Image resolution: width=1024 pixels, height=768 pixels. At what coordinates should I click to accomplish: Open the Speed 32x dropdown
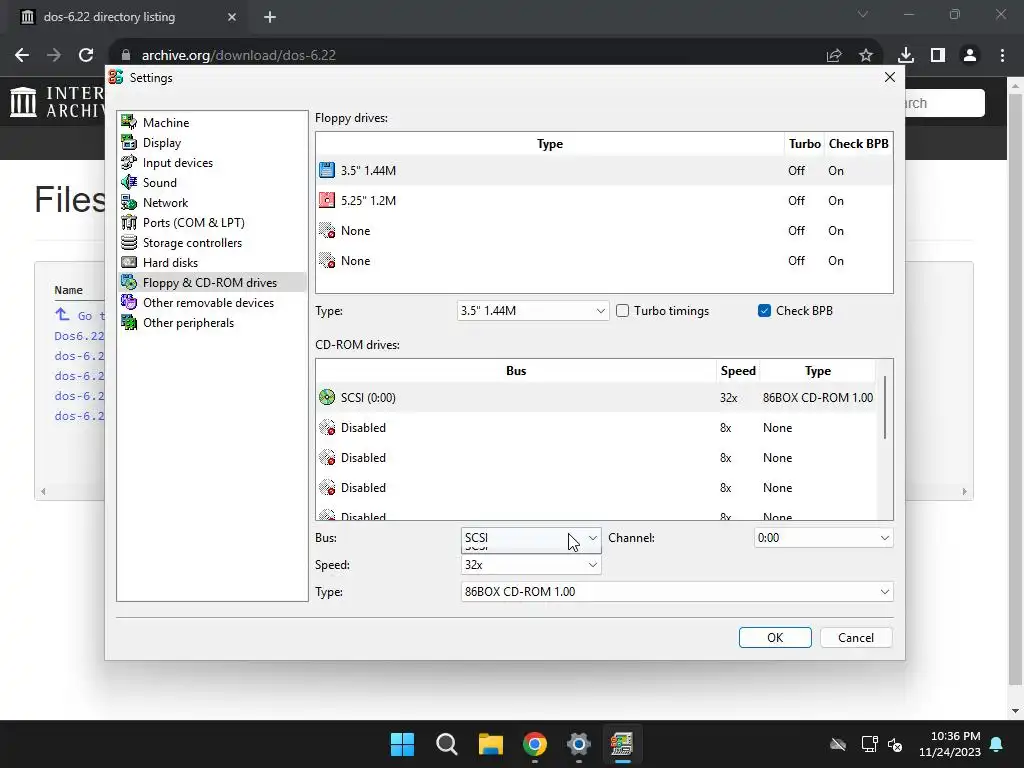(531, 565)
